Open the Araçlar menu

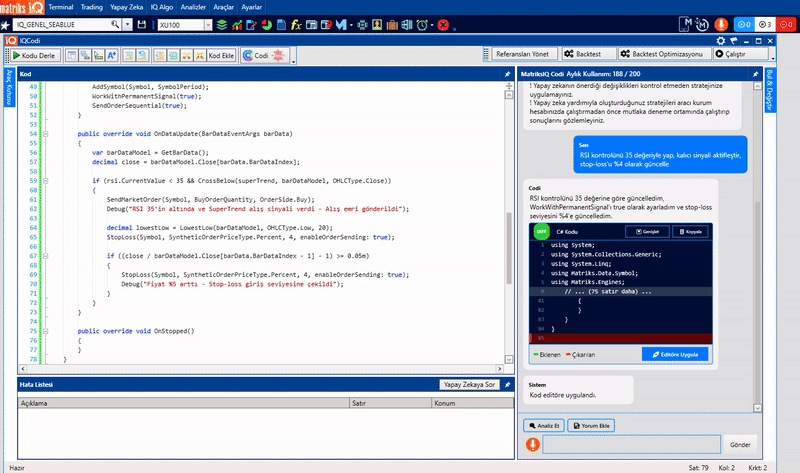[223, 7]
